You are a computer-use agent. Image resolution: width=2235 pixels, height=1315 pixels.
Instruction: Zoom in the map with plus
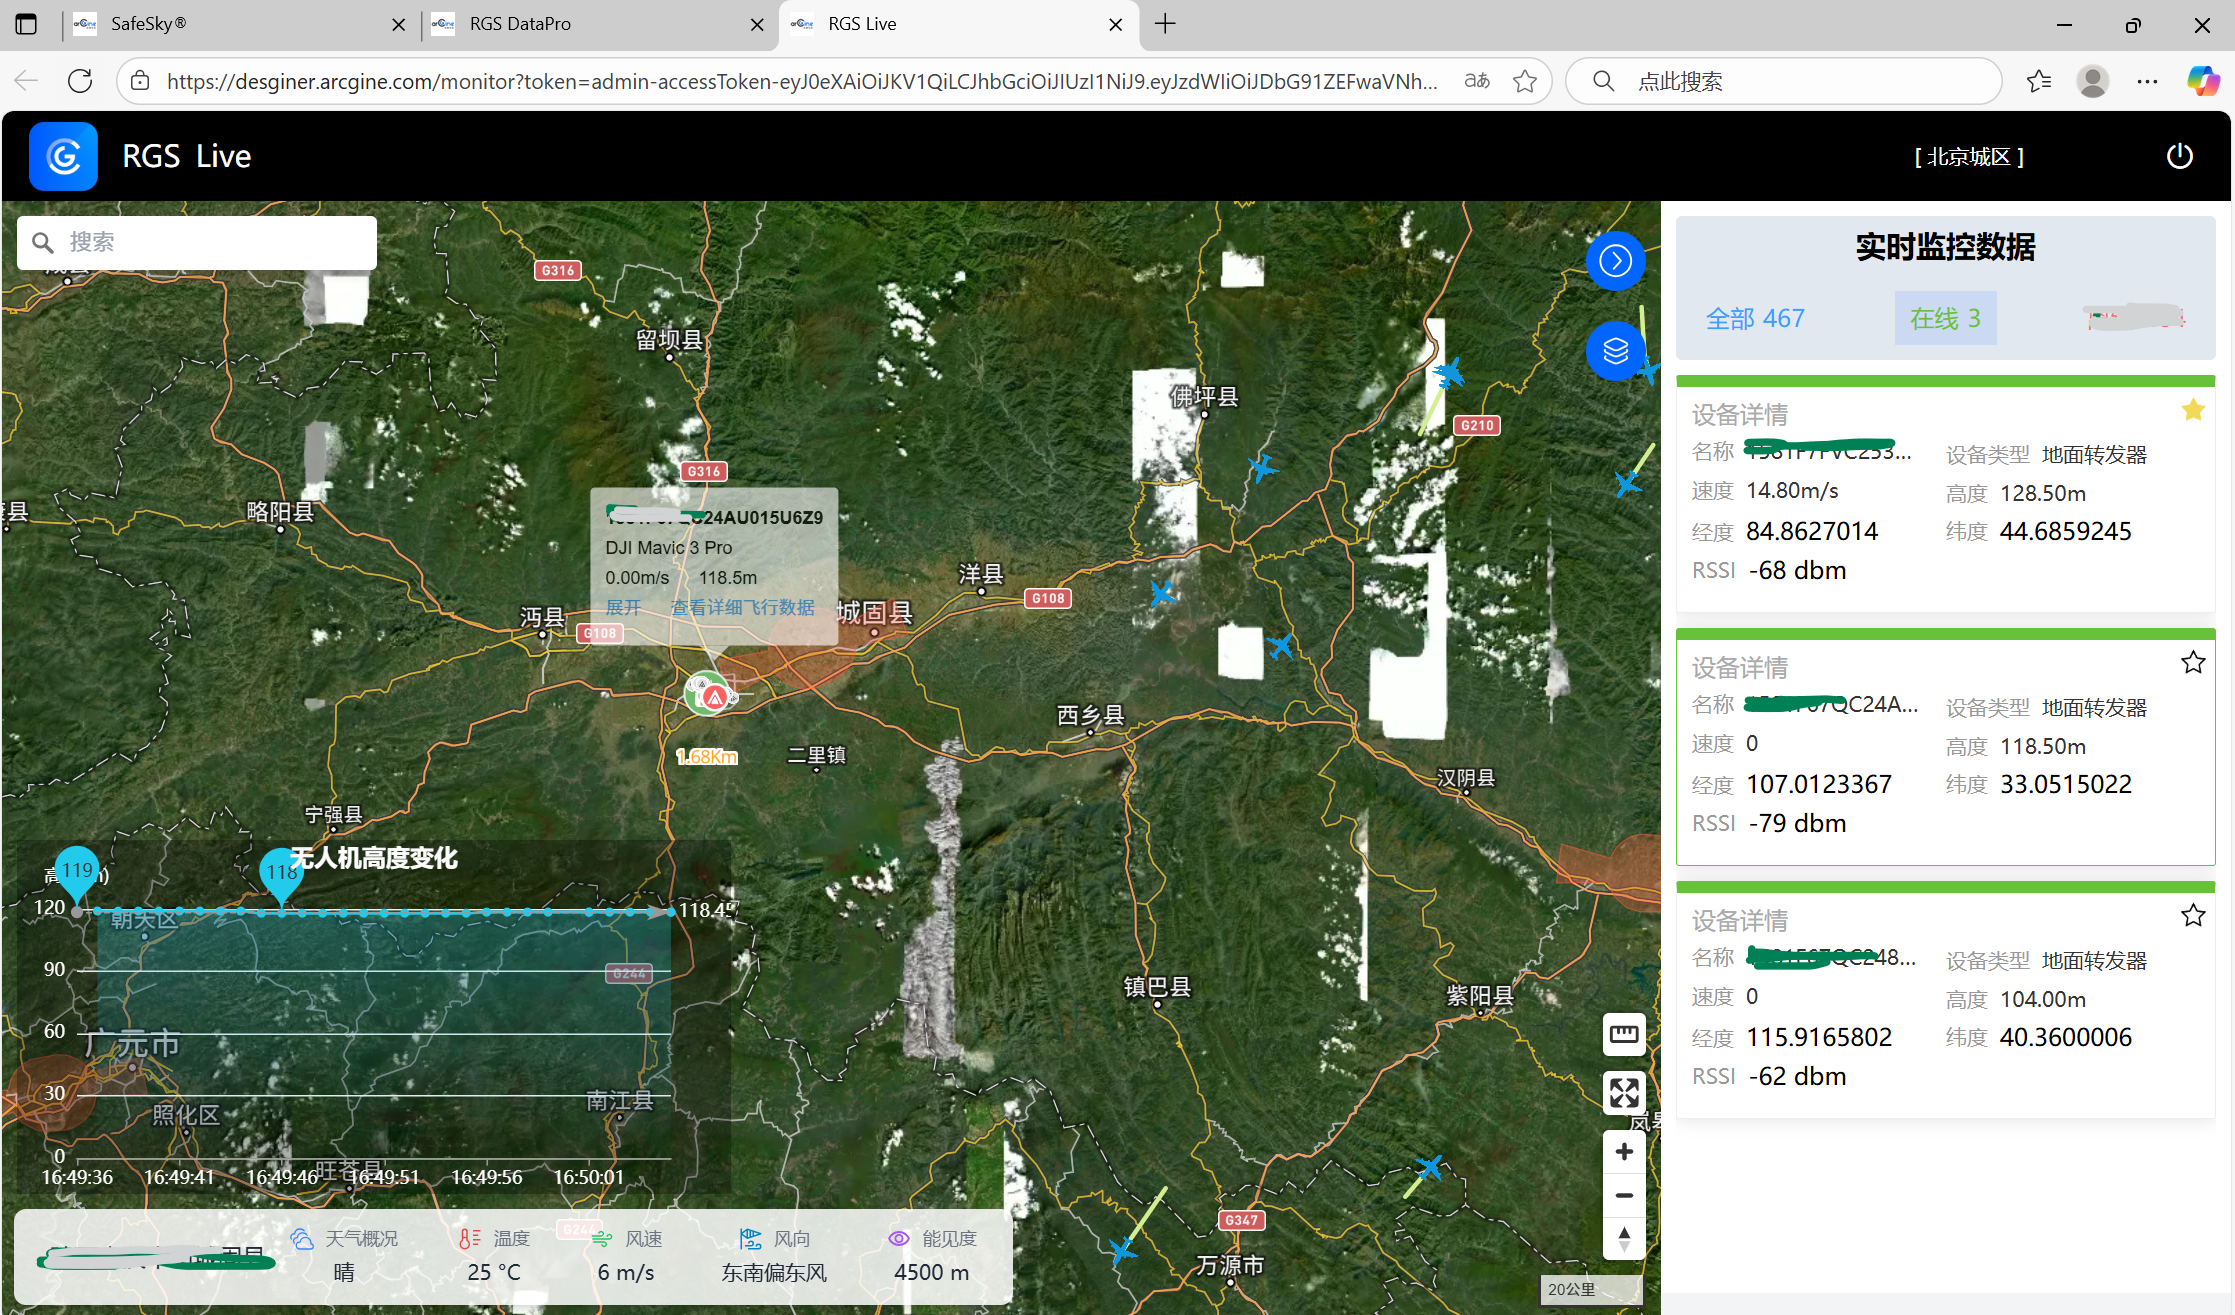[x=1623, y=1152]
